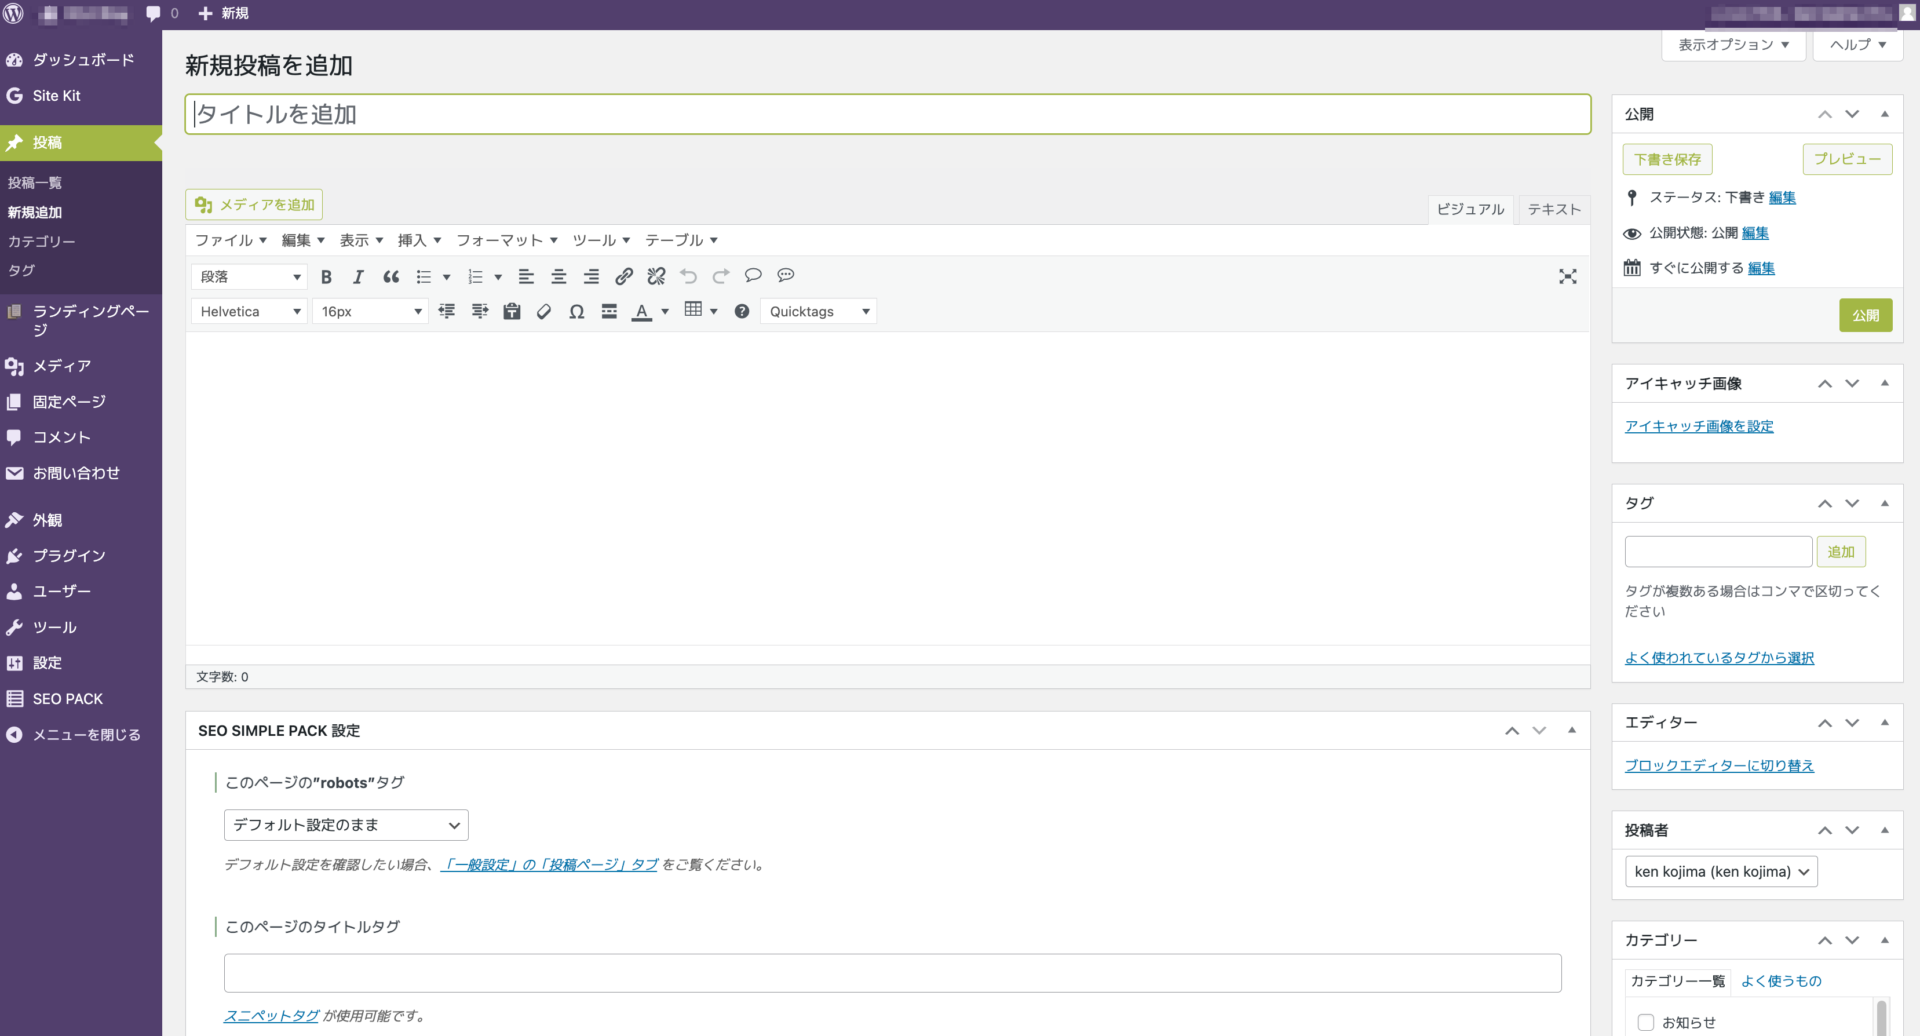
Task: Align text left
Action: pos(526,277)
